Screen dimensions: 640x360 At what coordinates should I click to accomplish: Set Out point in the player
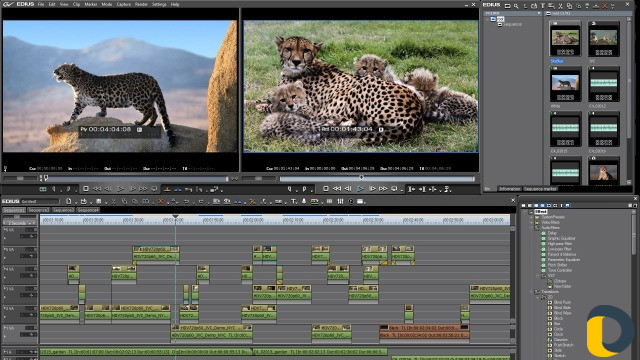(68, 189)
